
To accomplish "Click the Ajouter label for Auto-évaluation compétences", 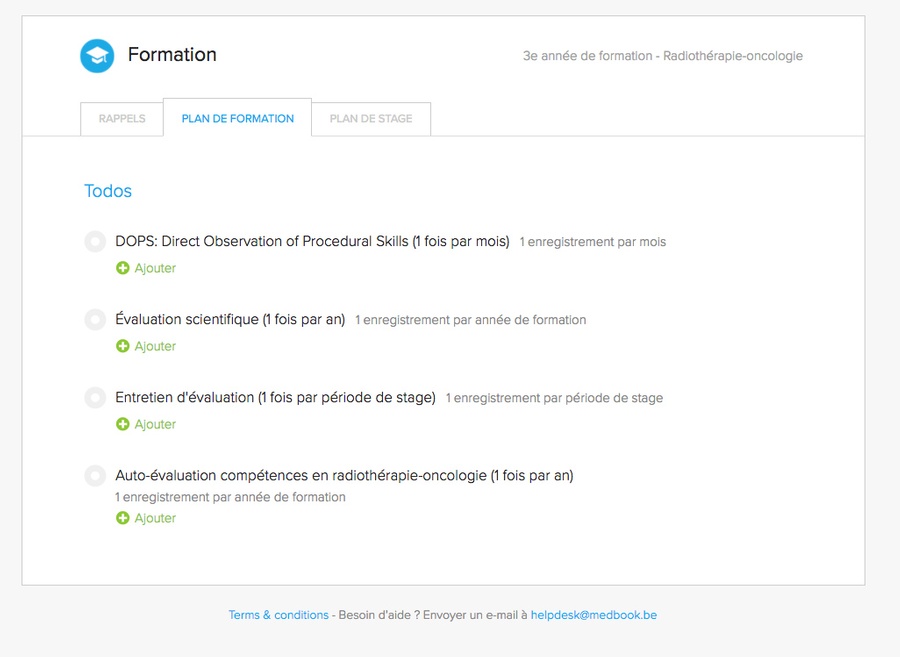I will coord(155,518).
